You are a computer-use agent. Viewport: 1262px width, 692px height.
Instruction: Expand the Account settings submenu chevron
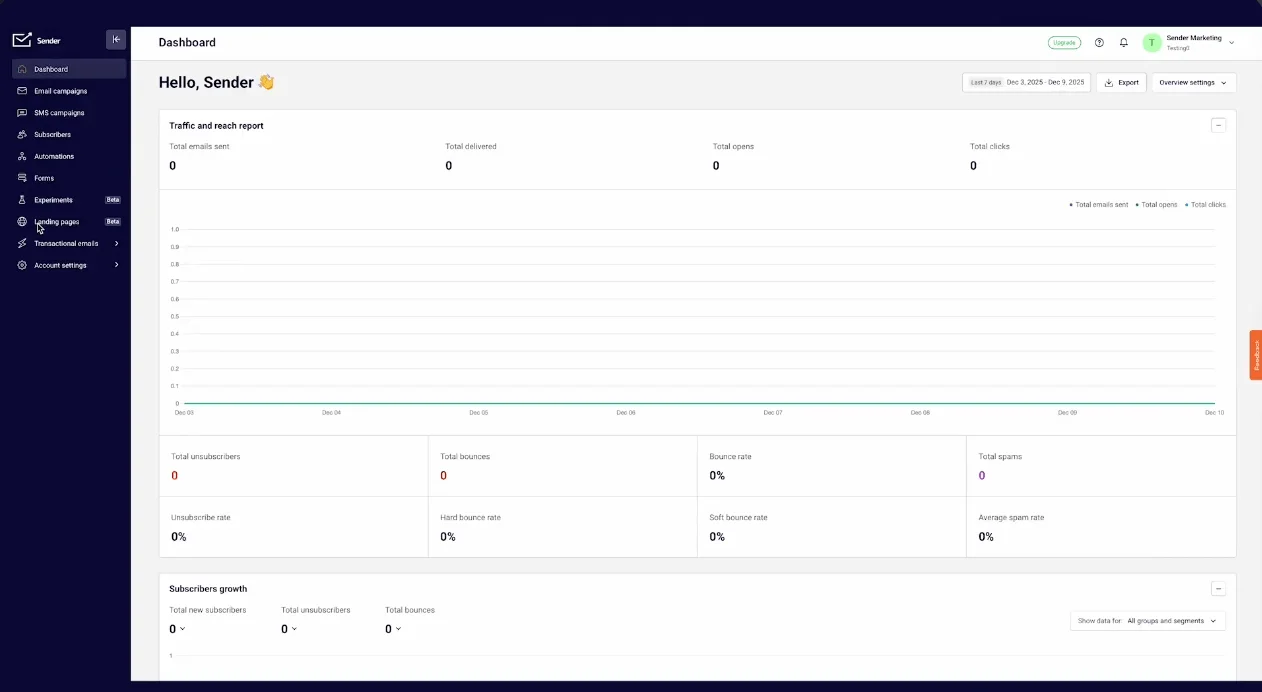(x=116, y=265)
